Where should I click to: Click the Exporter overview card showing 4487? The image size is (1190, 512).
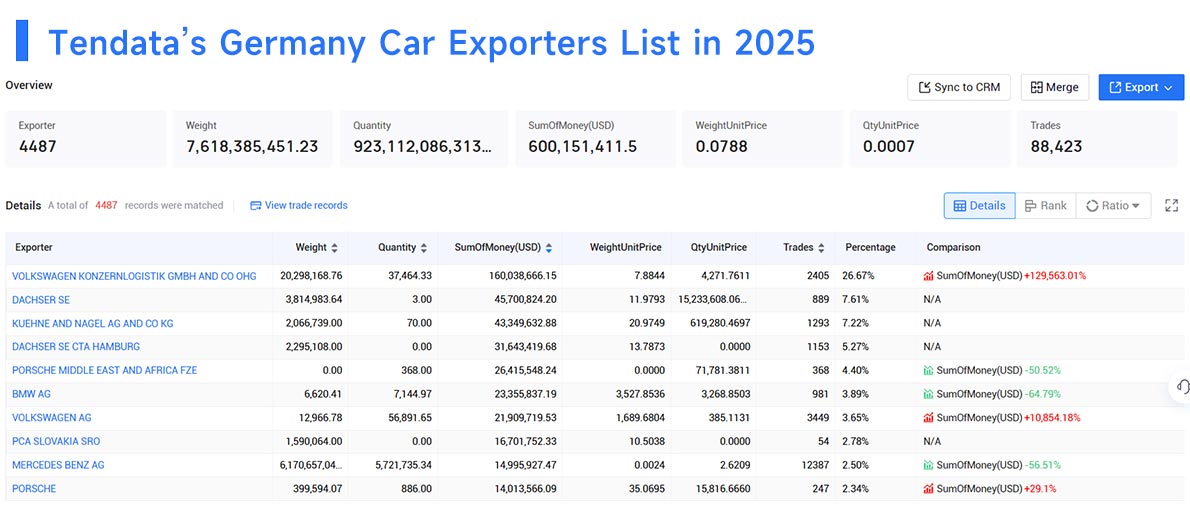[x=86, y=139]
